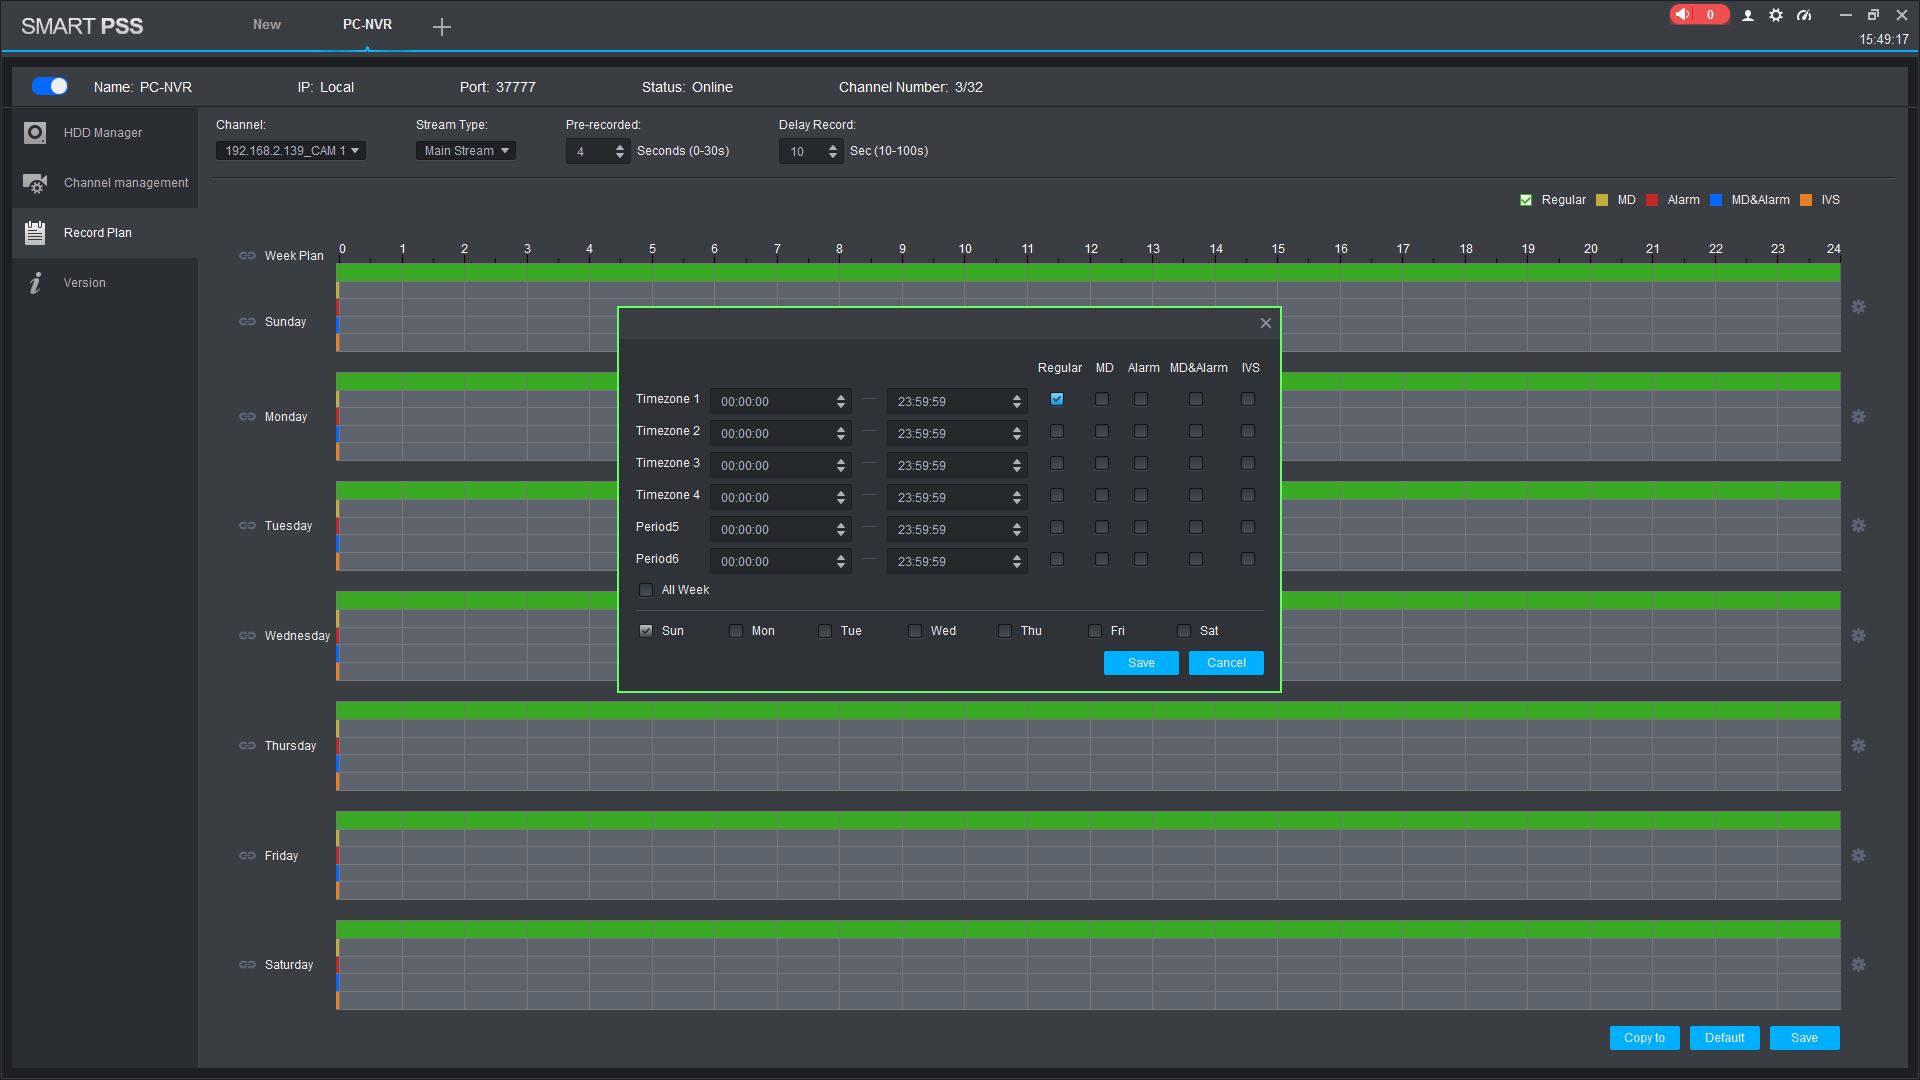Image resolution: width=1920 pixels, height=1080 pixels.
Task: Open HDD Manager from the sidebar
Action: (102, 133)
